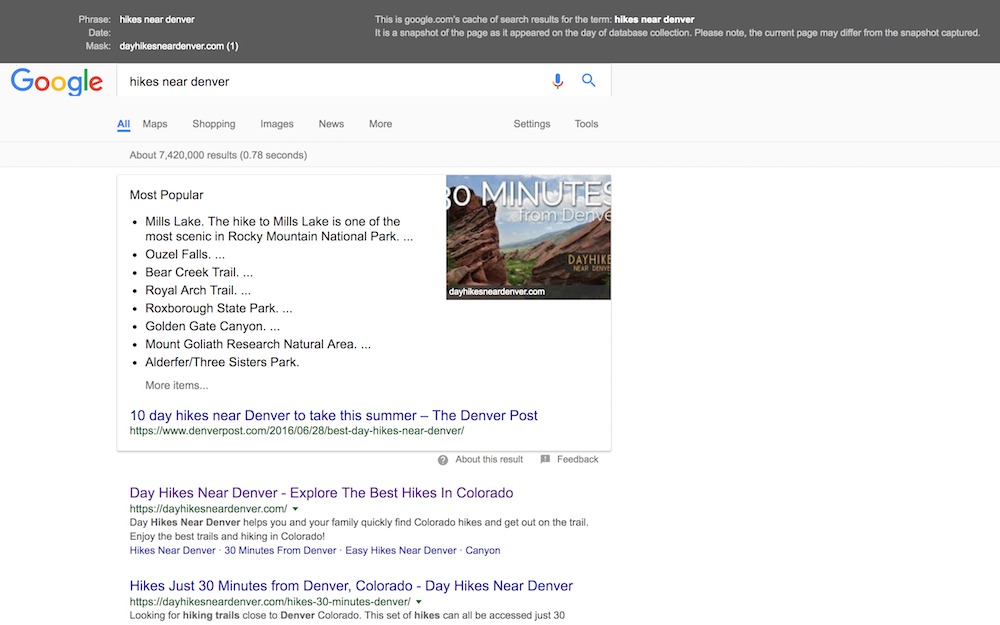This screenshot has height=625, width=1000.
Task: Open the Canyon sitelink
Action: click(483, 550)
